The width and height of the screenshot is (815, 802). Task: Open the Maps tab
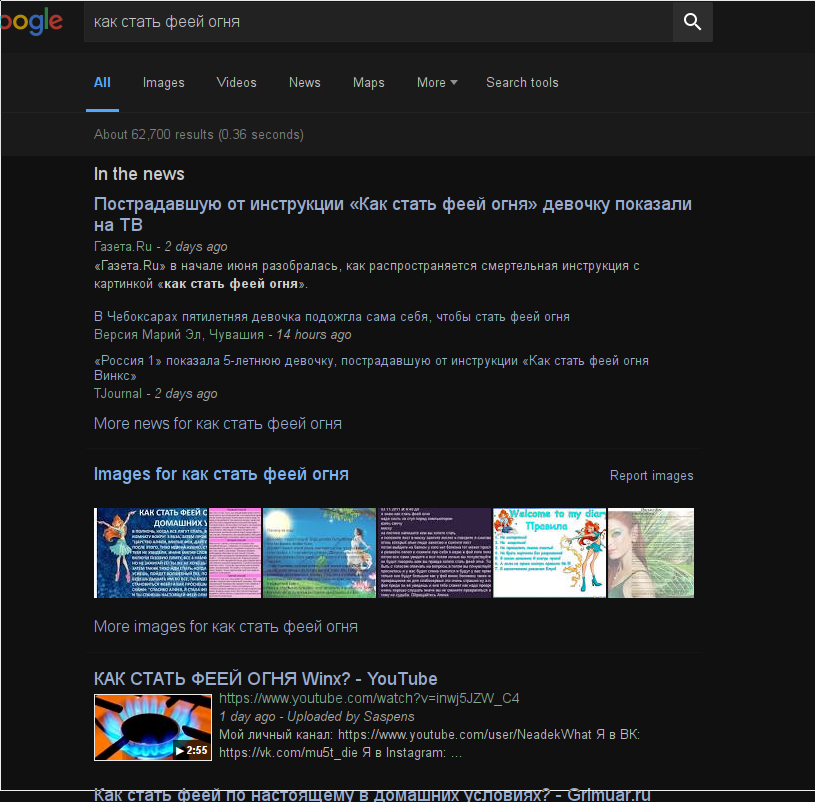pos(369,83)
